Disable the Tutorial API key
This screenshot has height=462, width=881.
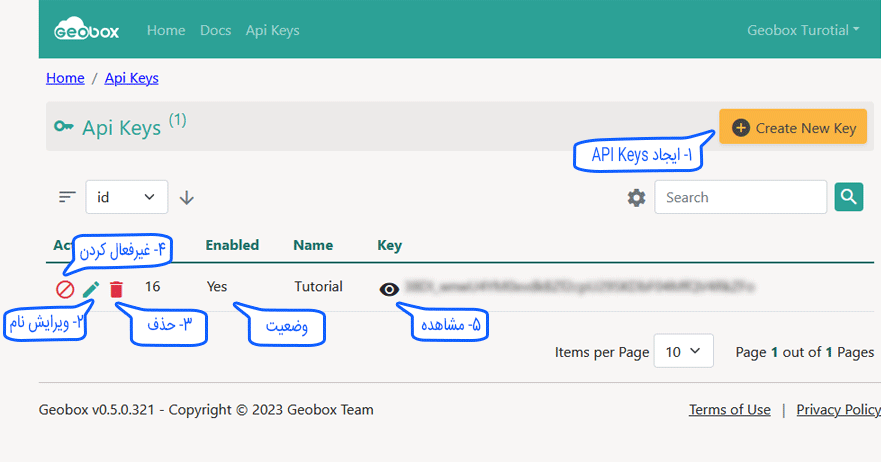pyautogui.click(x=65, y=289)
